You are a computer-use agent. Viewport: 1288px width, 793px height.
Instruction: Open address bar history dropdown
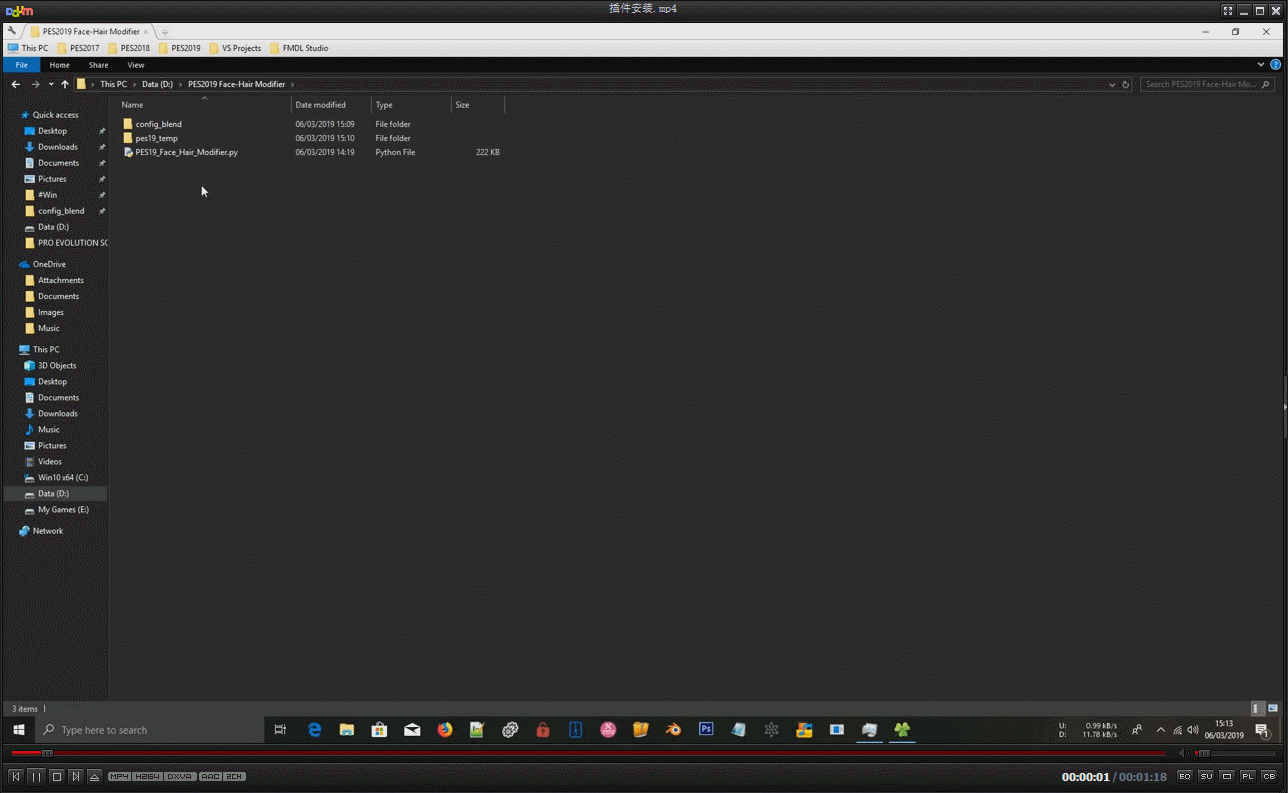point(1112,84)
